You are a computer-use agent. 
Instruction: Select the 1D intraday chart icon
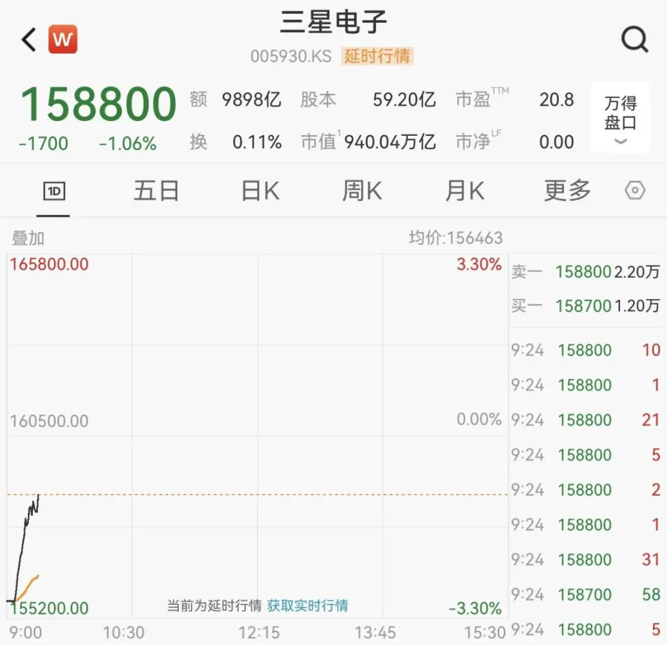click(x=53, y=191)
